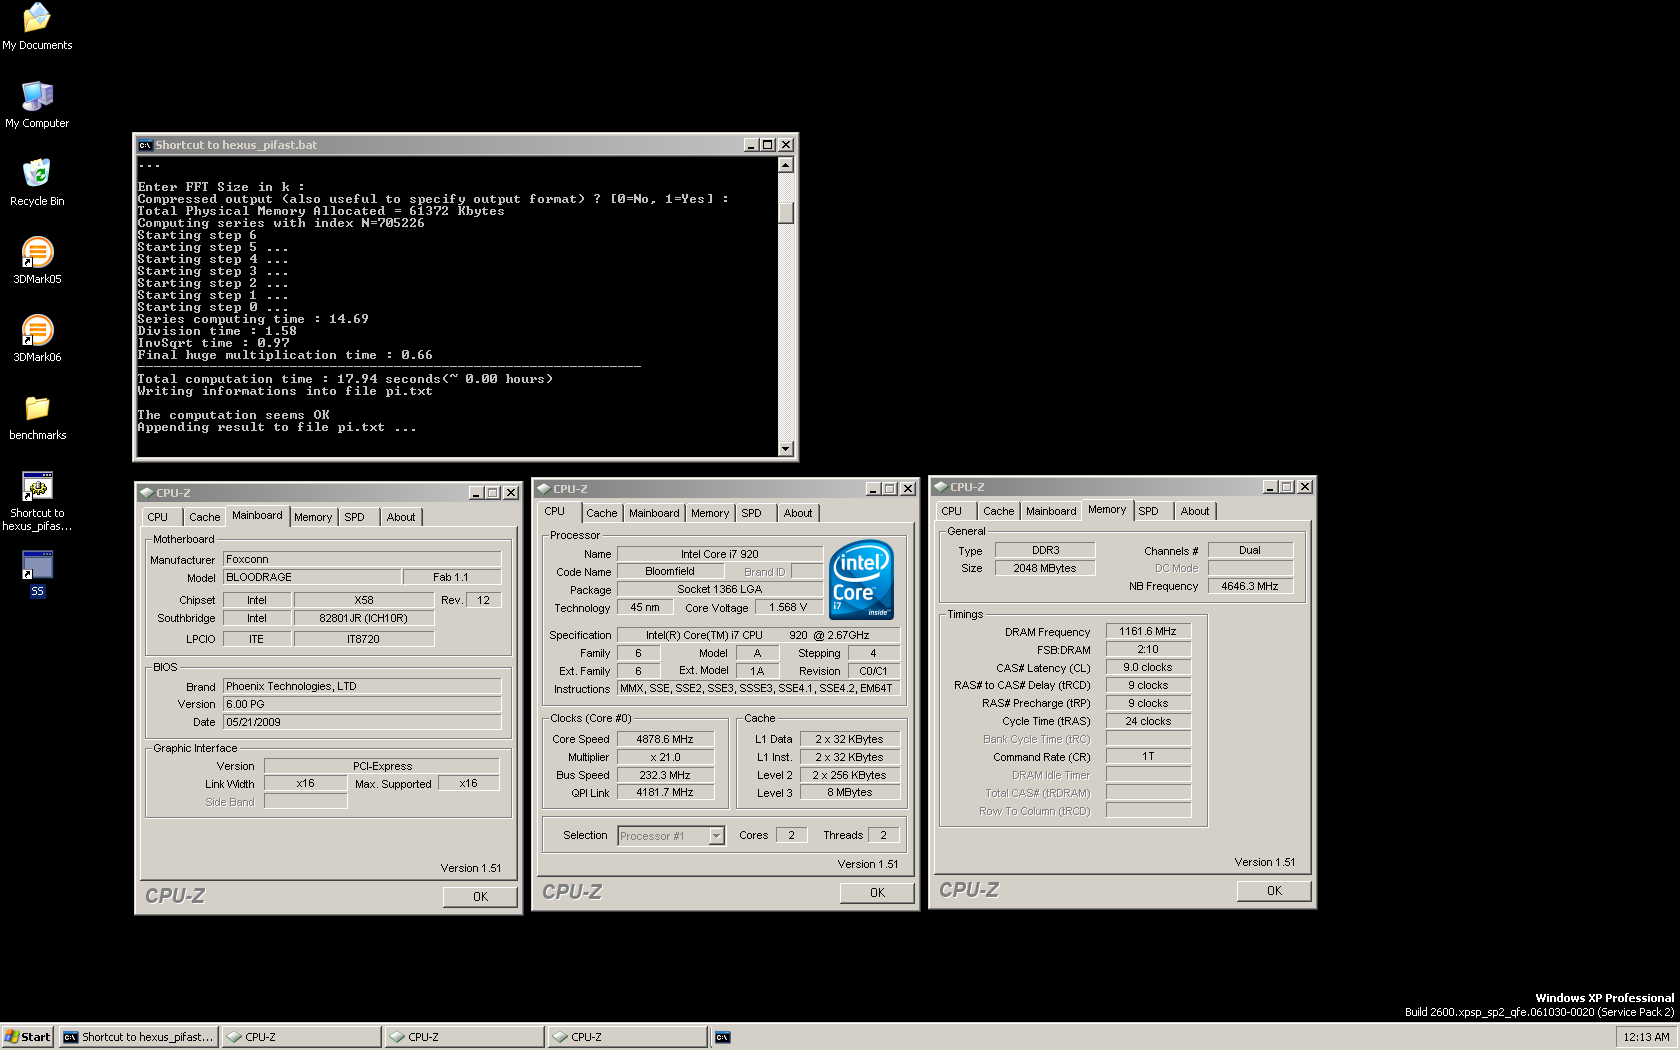The width and height of the screenshot is (1680, 1050).
Task: Activate the hexus_pifast taskbar button
Action: click(x=138, y=1037)
